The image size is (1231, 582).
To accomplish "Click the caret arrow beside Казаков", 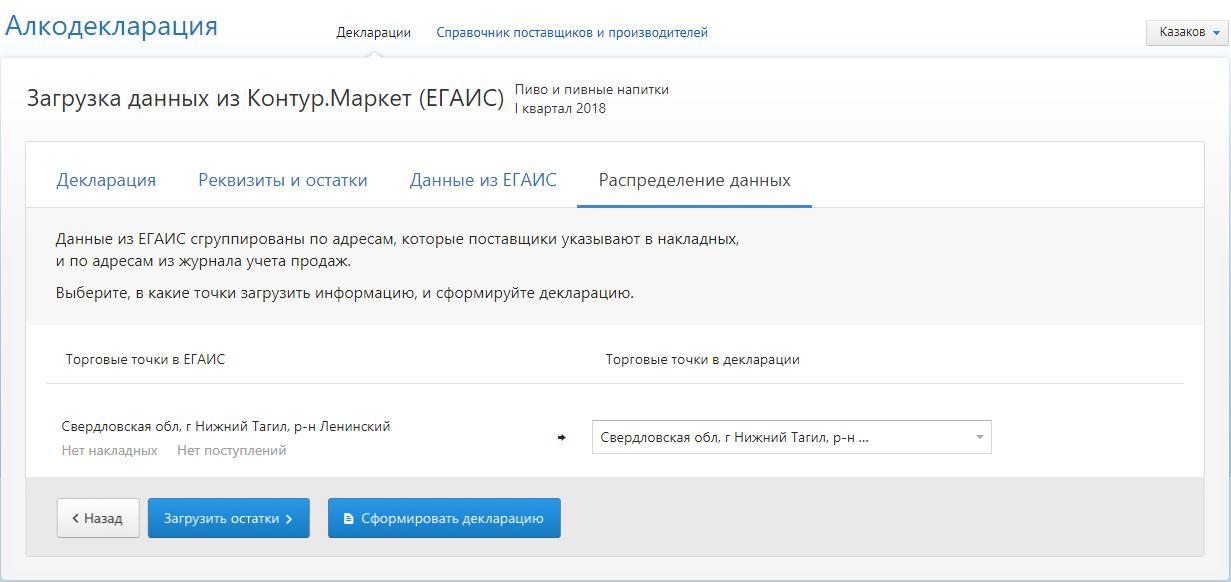I will coord(1215,33).
